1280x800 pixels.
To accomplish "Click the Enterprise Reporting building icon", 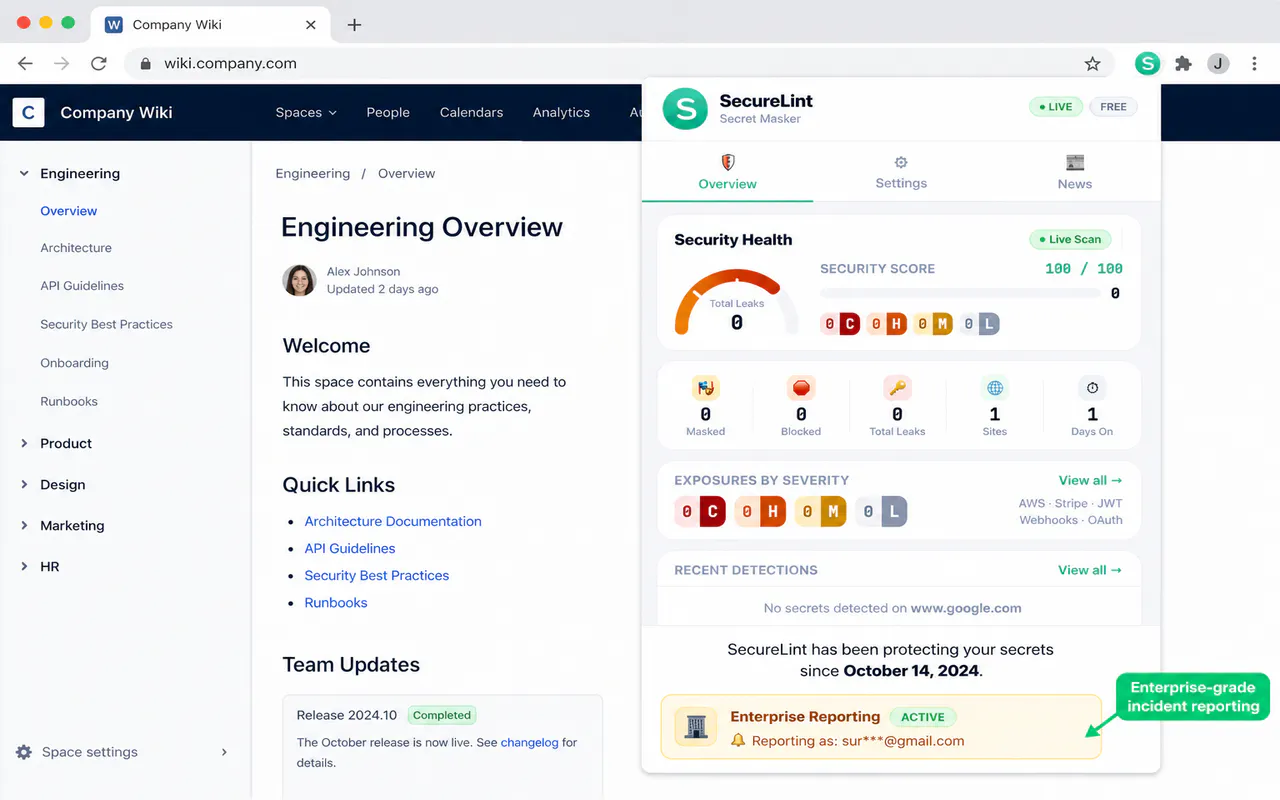I will tap(695, 728).
